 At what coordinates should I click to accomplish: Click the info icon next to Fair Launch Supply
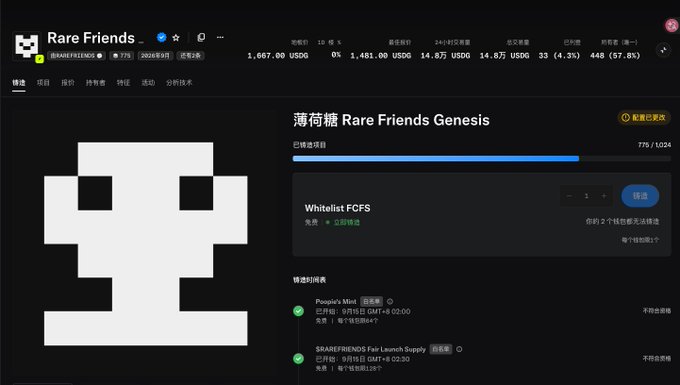pos(459,349)
